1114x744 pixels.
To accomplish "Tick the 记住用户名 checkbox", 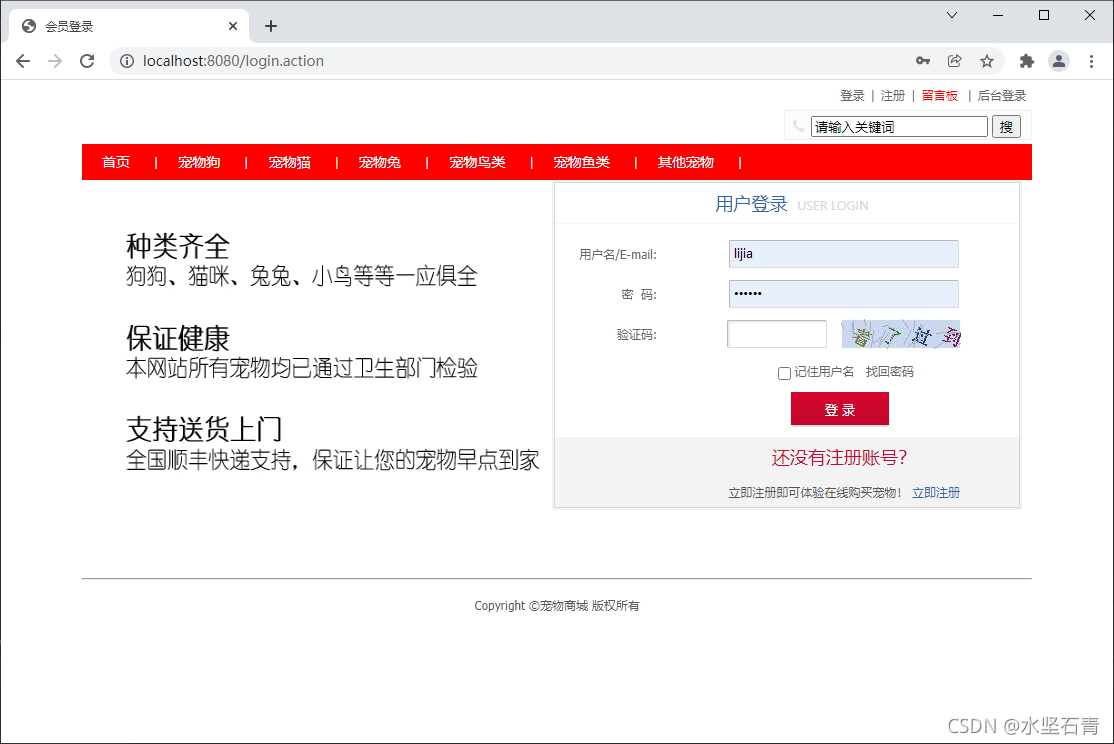I will click(784, 373).
